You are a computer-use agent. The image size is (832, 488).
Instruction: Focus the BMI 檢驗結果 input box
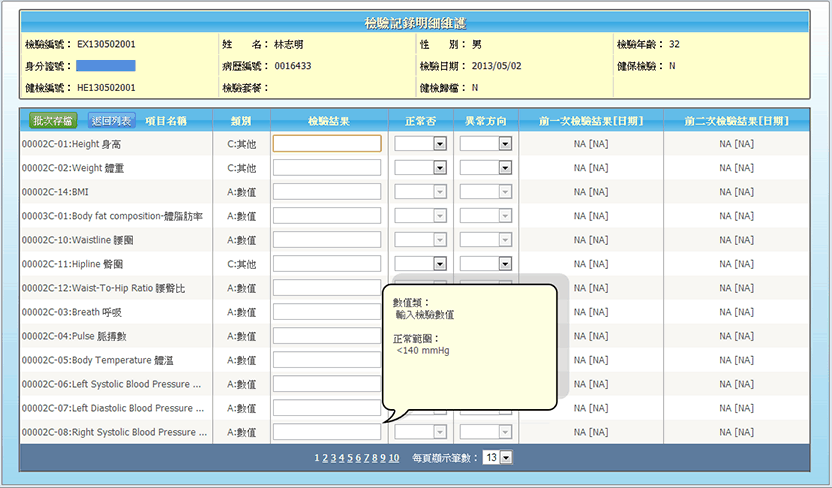pyautogui.click(x=327, y=191)
